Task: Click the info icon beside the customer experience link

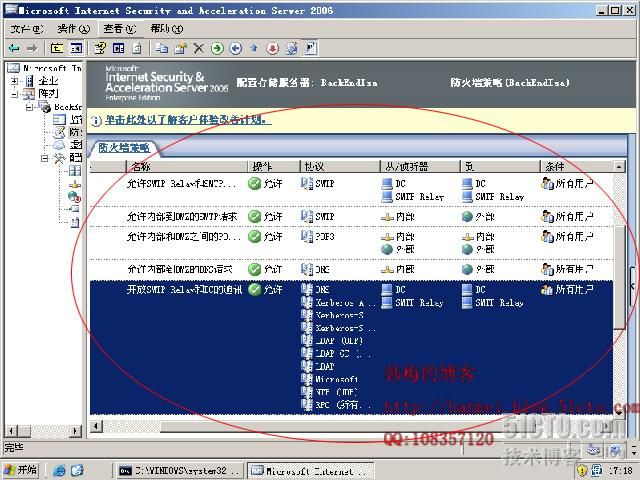Action: pyautogui.click(x=96, y=120)
